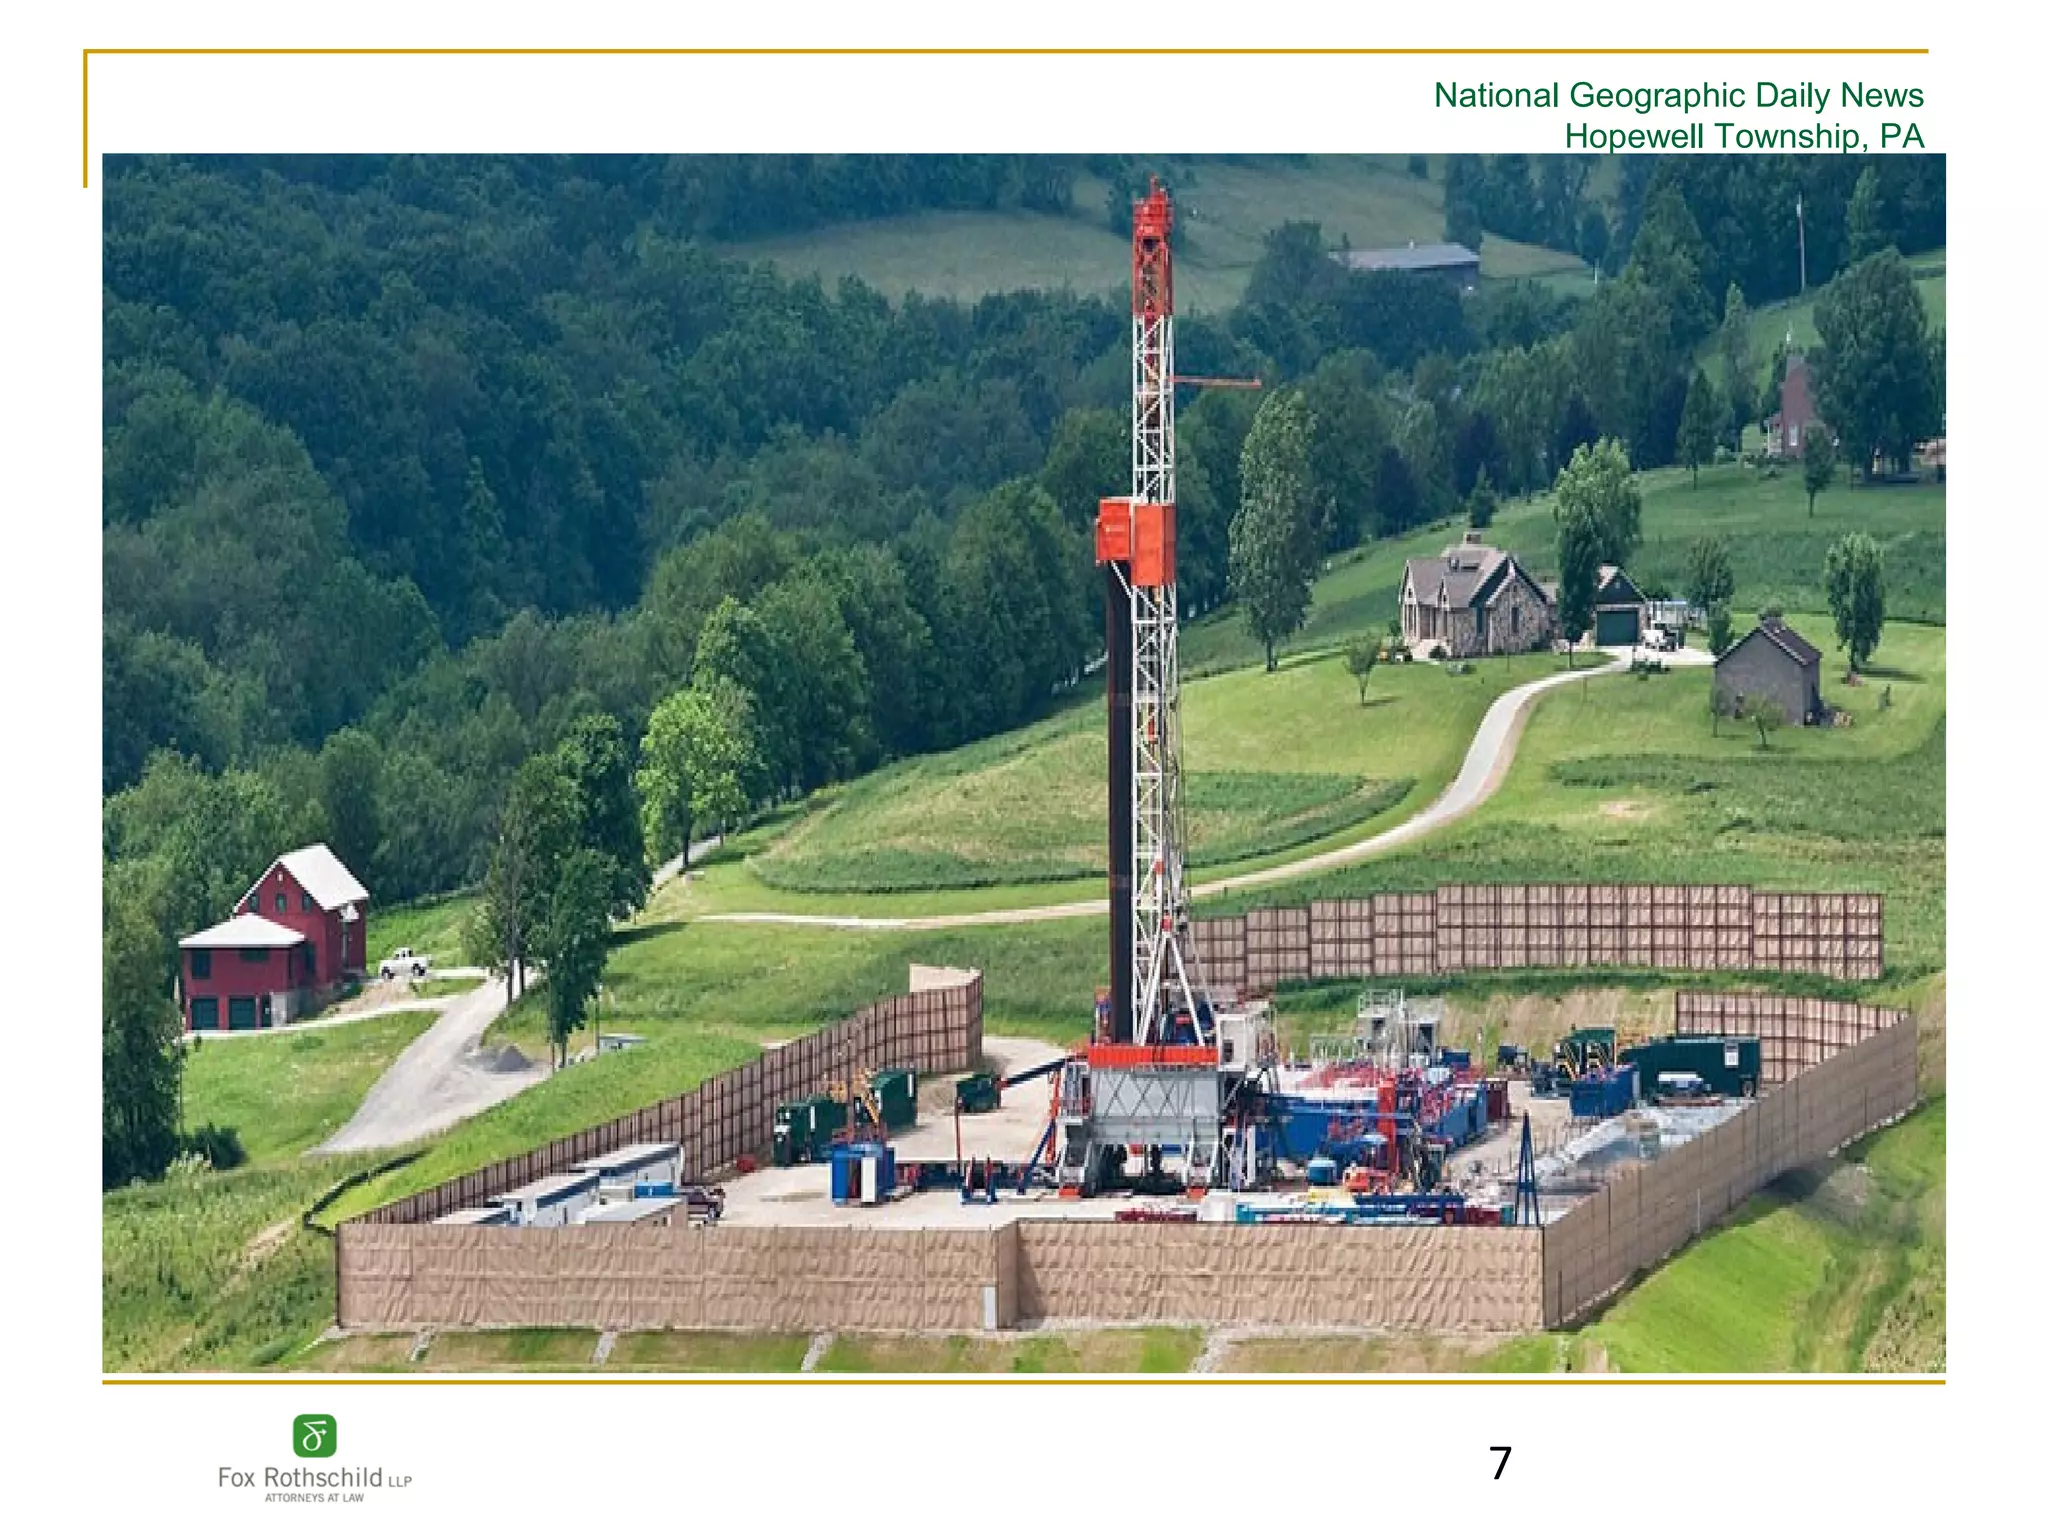The image size is (2048, 1536).
Task: Click the green Fox Rothschild logo icon
Action: point(314,1436)
